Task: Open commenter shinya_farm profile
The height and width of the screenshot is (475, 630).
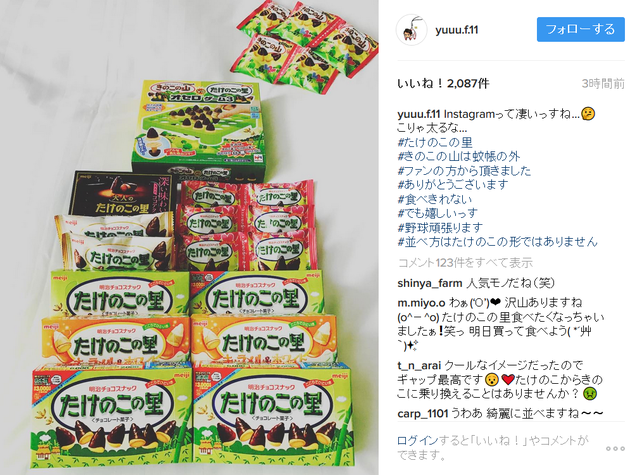Action: coord(430,283)
